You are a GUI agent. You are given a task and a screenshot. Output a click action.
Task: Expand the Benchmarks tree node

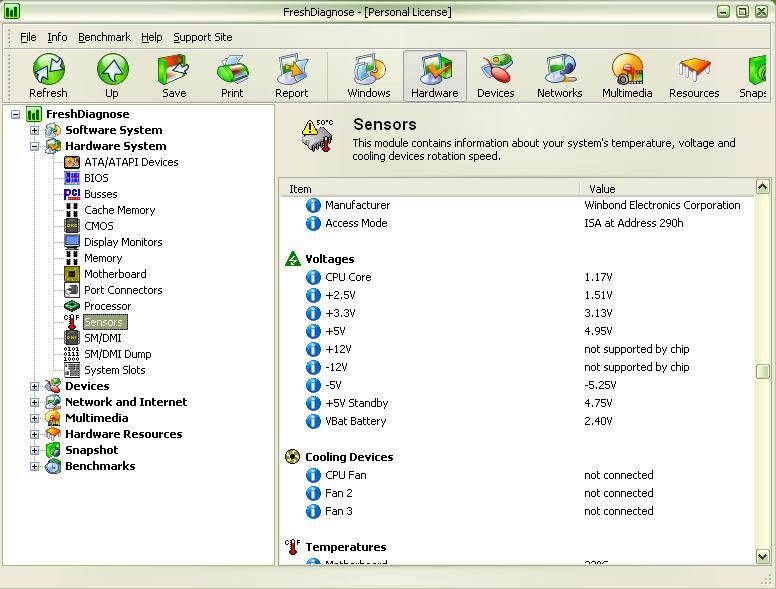(34, 466)
